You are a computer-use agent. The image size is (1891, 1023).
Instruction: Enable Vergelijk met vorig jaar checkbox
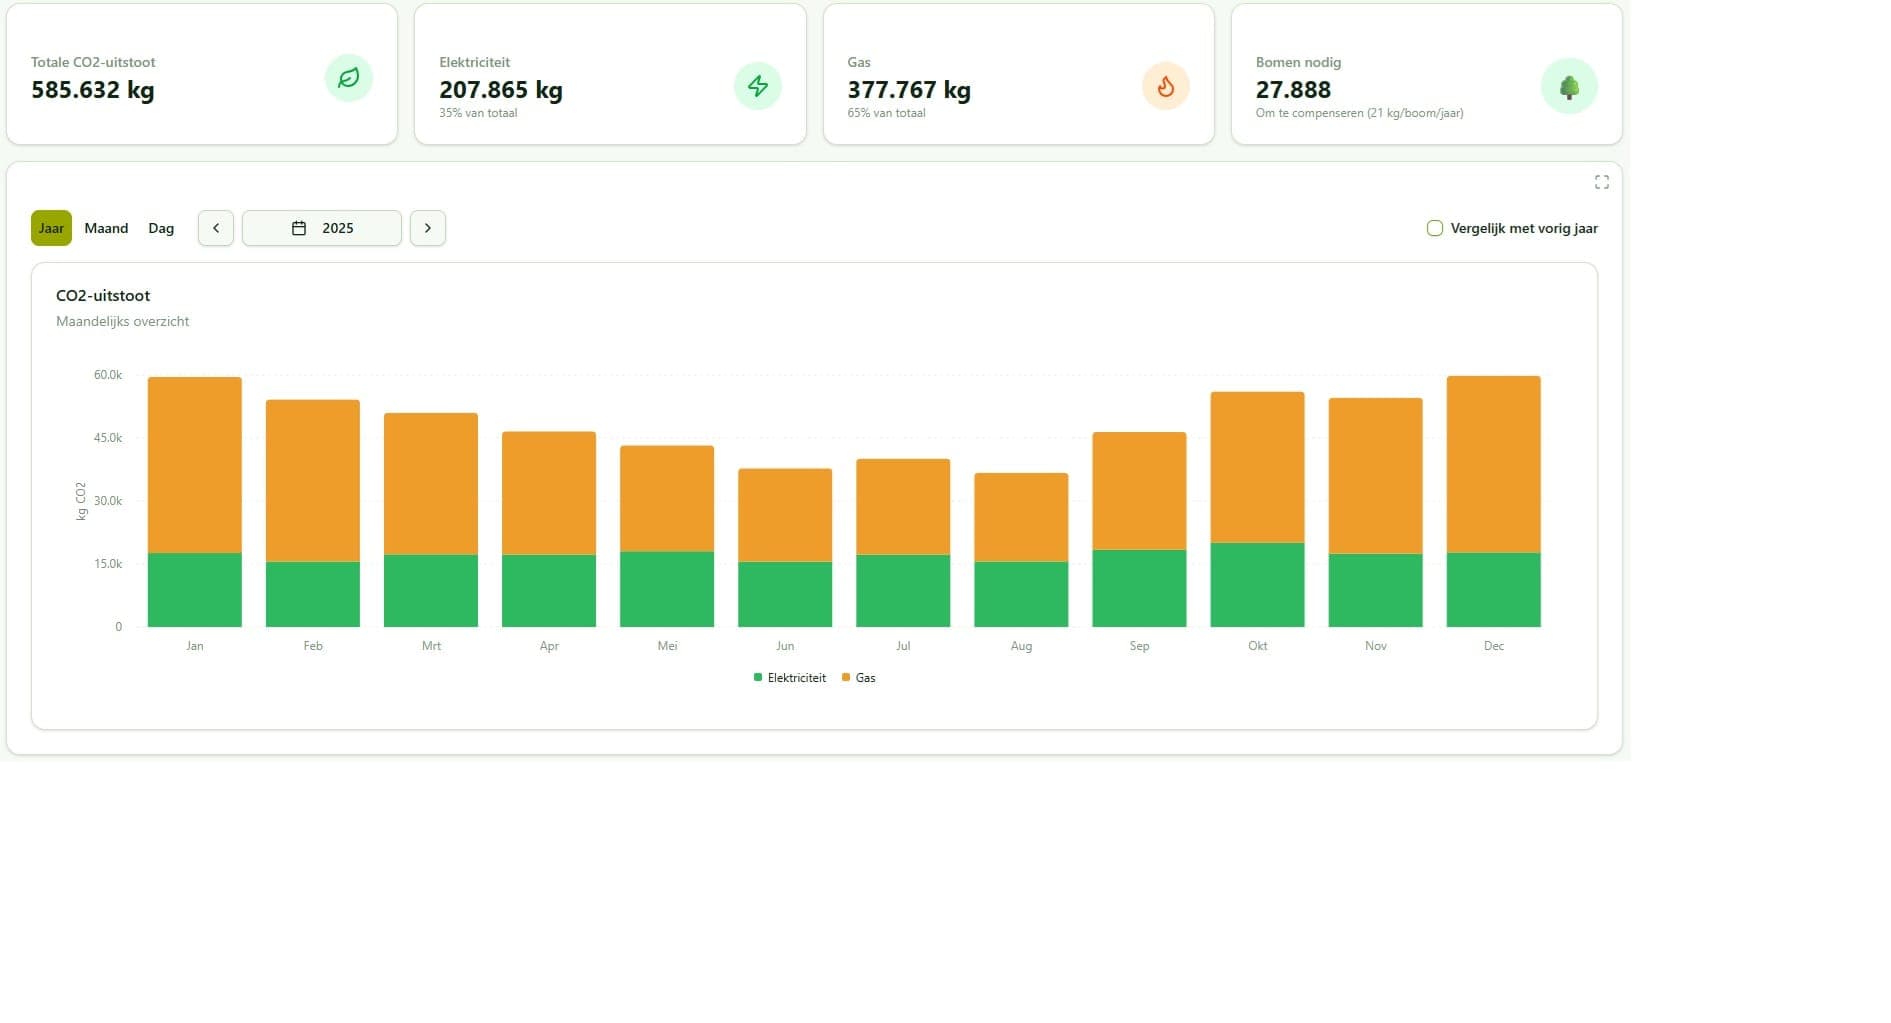click(x=1434, y=228)
